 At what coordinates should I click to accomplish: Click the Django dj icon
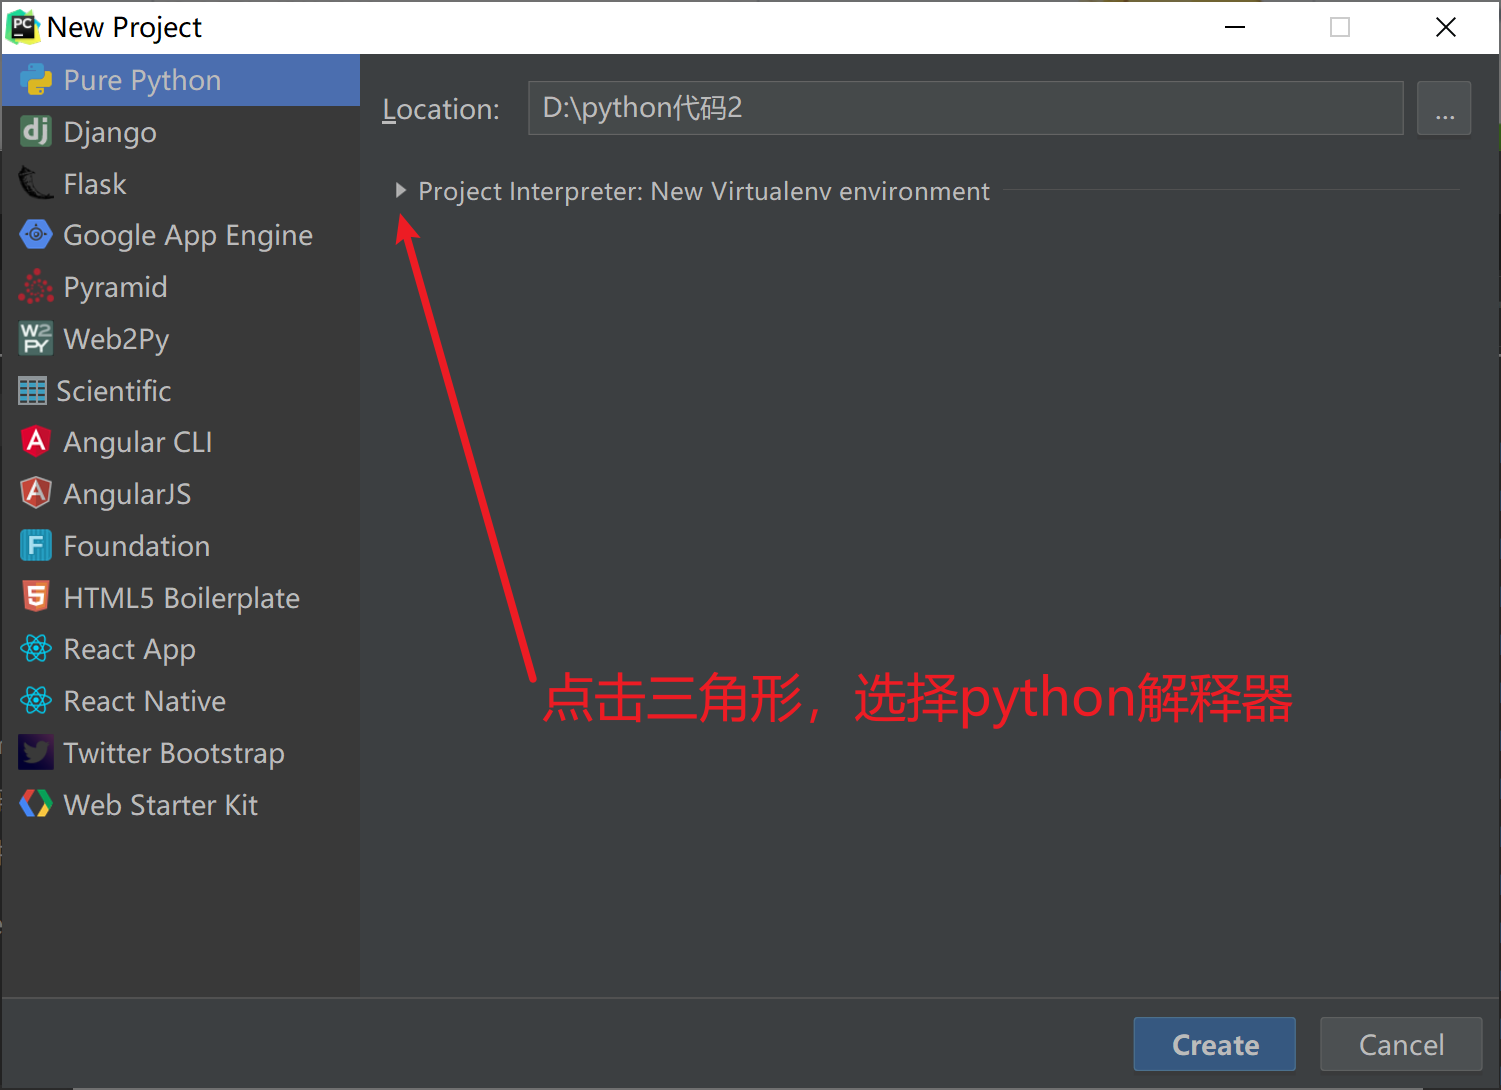coord(36,131)
